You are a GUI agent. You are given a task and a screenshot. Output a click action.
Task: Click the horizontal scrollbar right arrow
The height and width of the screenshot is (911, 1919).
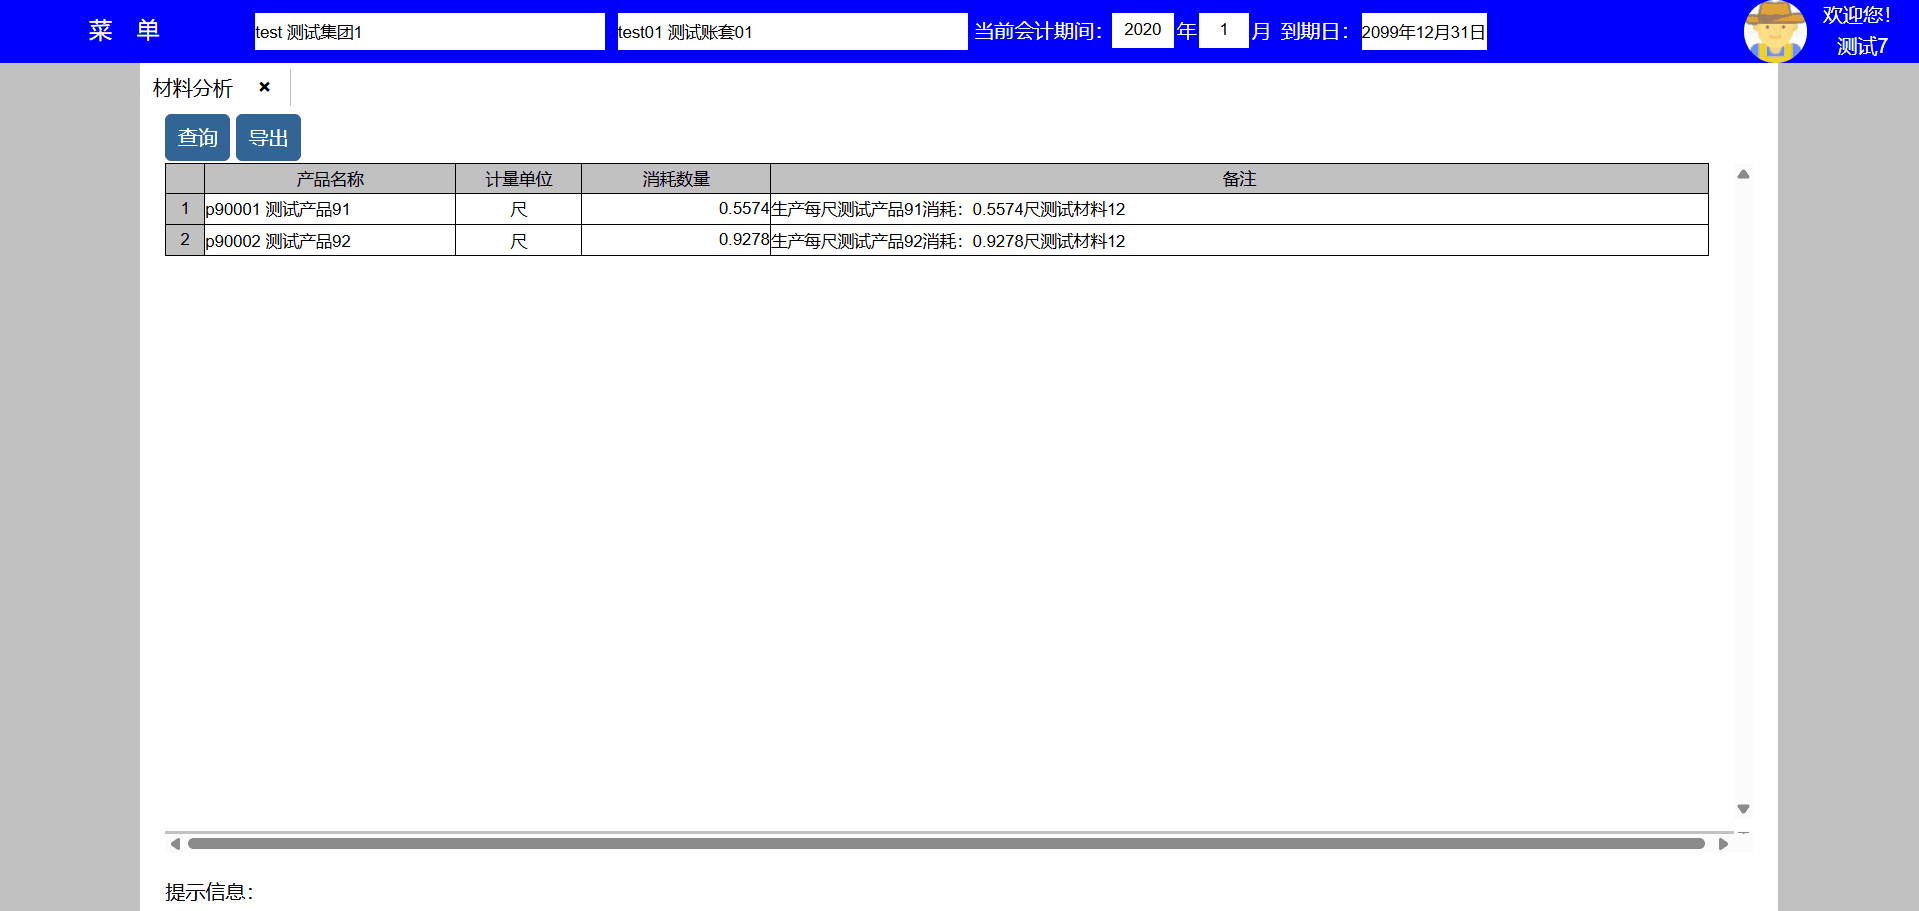tap(1723, 844)
